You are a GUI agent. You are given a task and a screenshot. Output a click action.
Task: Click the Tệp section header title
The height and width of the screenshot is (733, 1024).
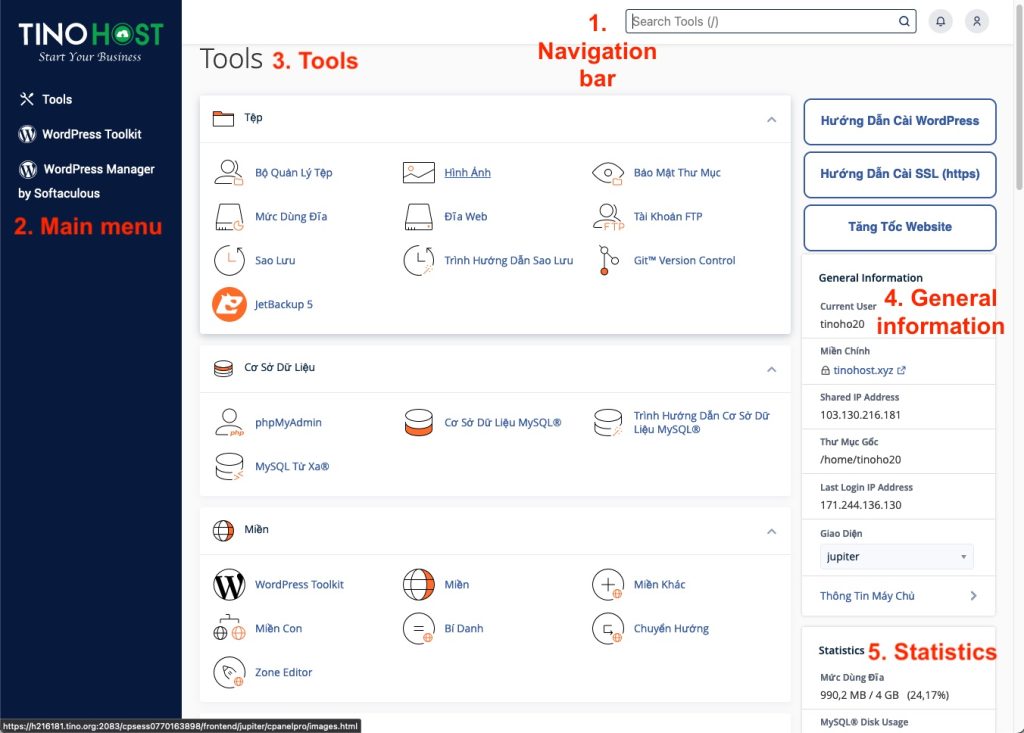pos(253,118)
